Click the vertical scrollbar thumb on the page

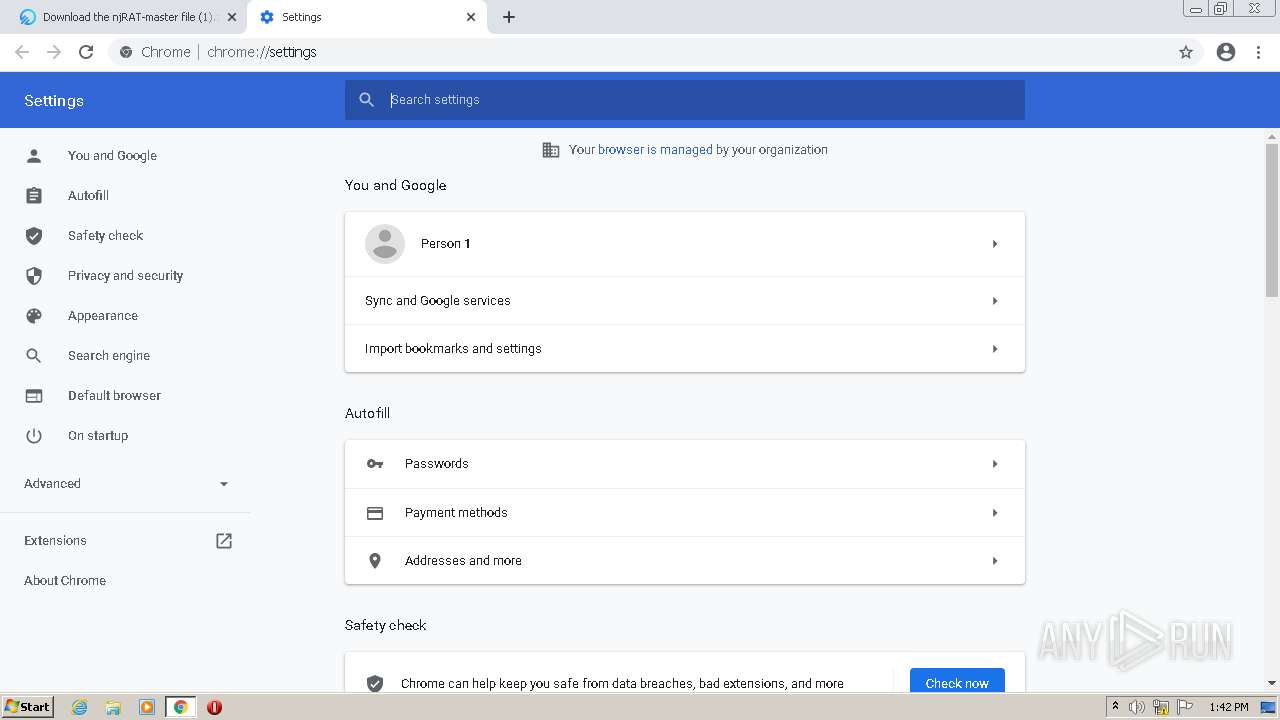point(1272,220)
